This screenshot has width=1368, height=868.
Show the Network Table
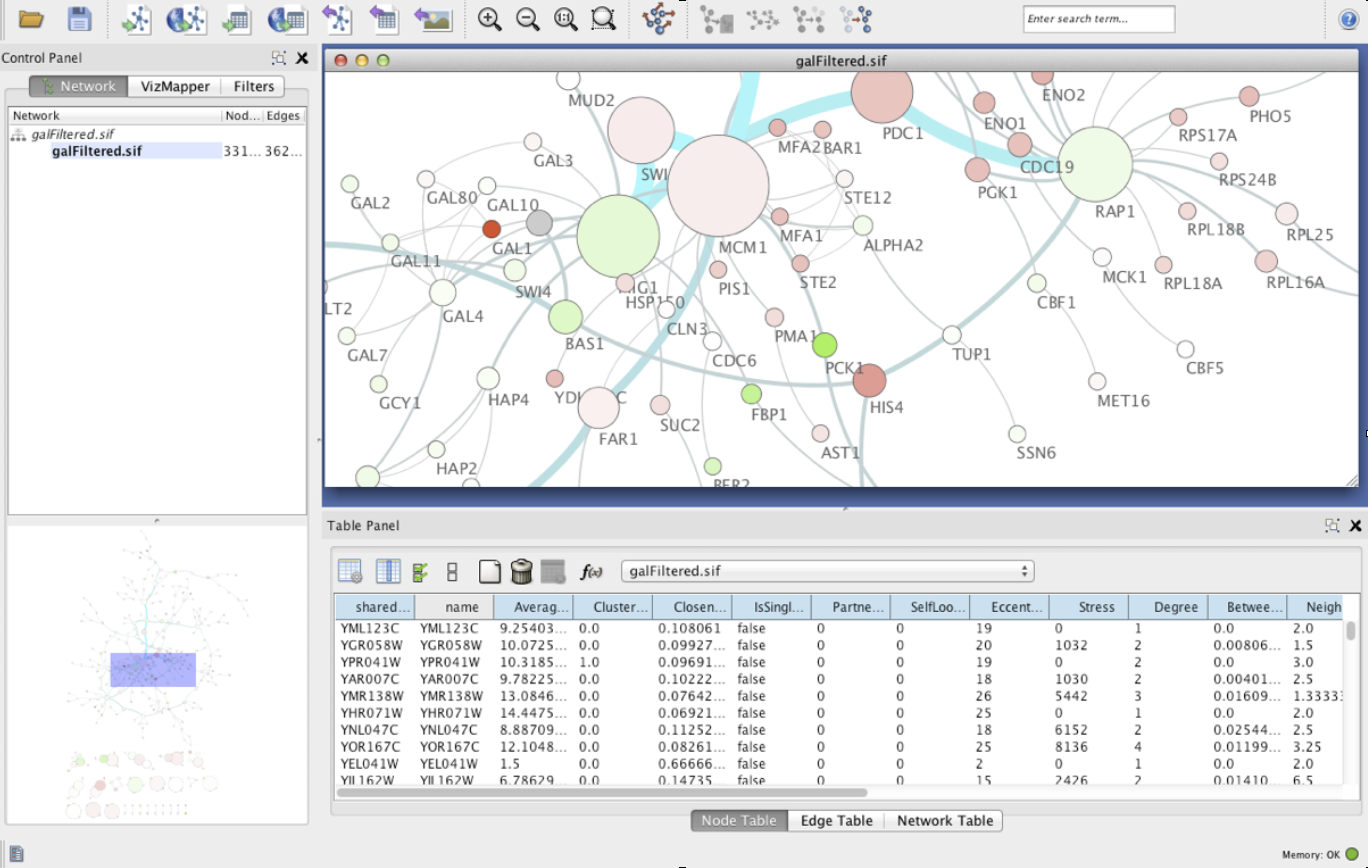point(944,820)
